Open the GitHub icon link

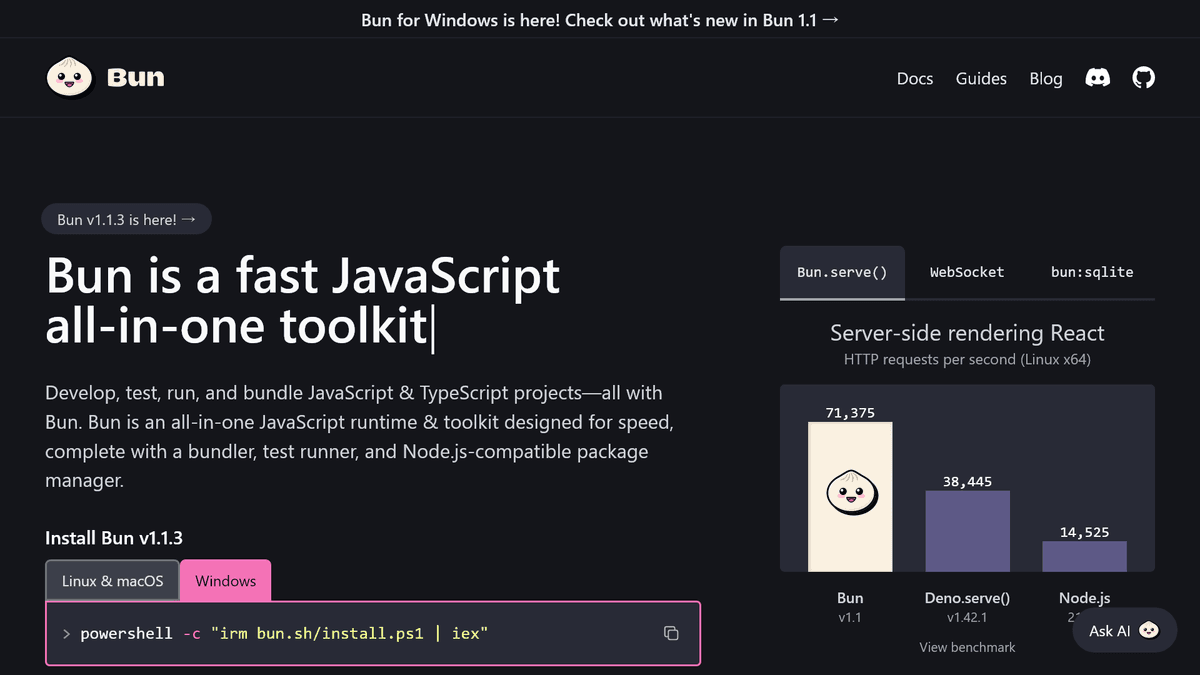pyautogui.click(x=1143, y=78)
